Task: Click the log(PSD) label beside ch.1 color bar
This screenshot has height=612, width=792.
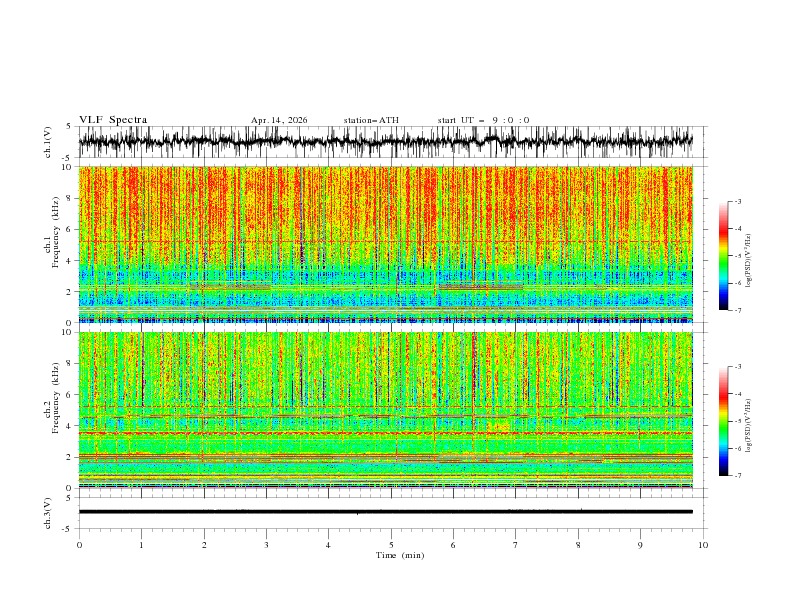Action: [748, 261]
